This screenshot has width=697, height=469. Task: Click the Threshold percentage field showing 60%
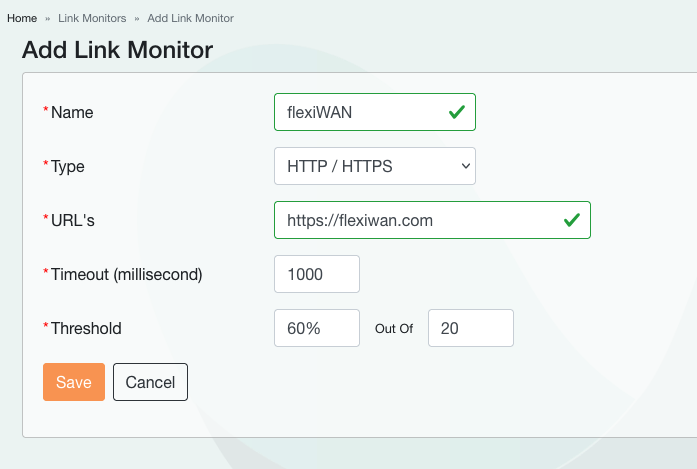pyautogui.click(x=316, y=328)
